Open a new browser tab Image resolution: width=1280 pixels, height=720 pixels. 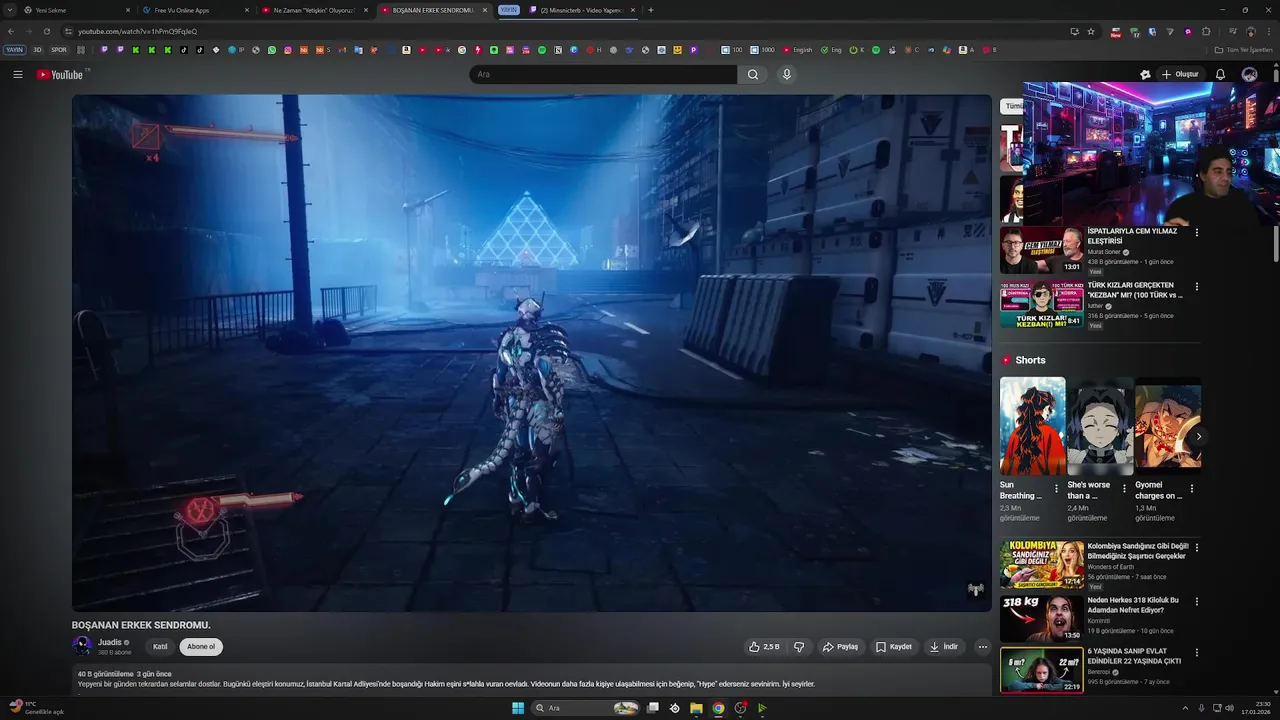click(x=651, y=10)
